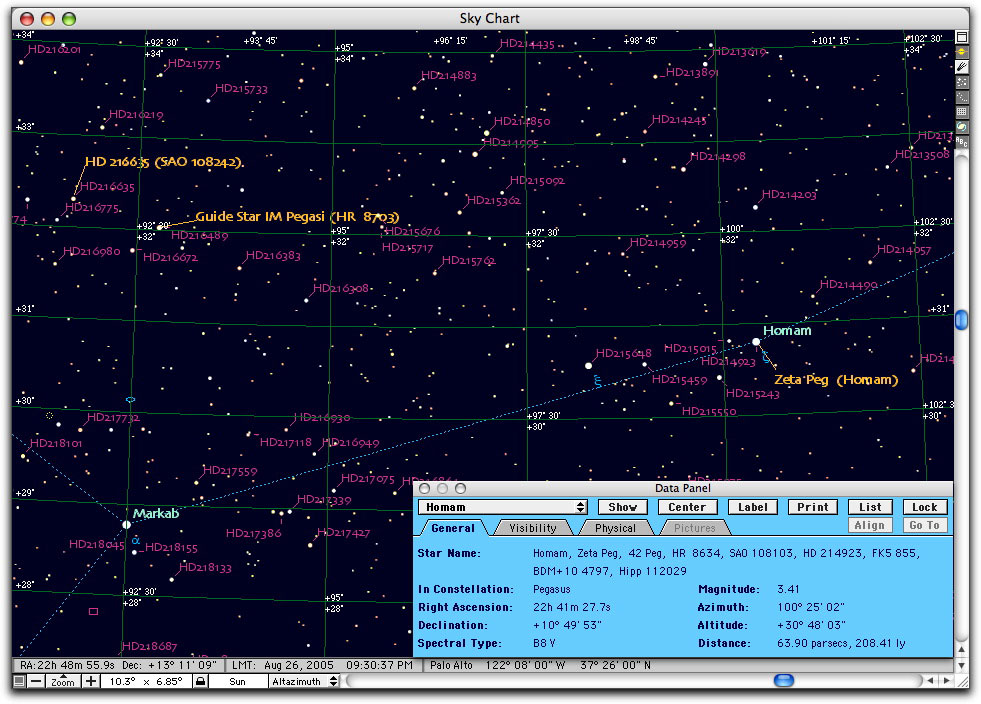
Task: Toggle the stars display icon
Action: [962, 82]
